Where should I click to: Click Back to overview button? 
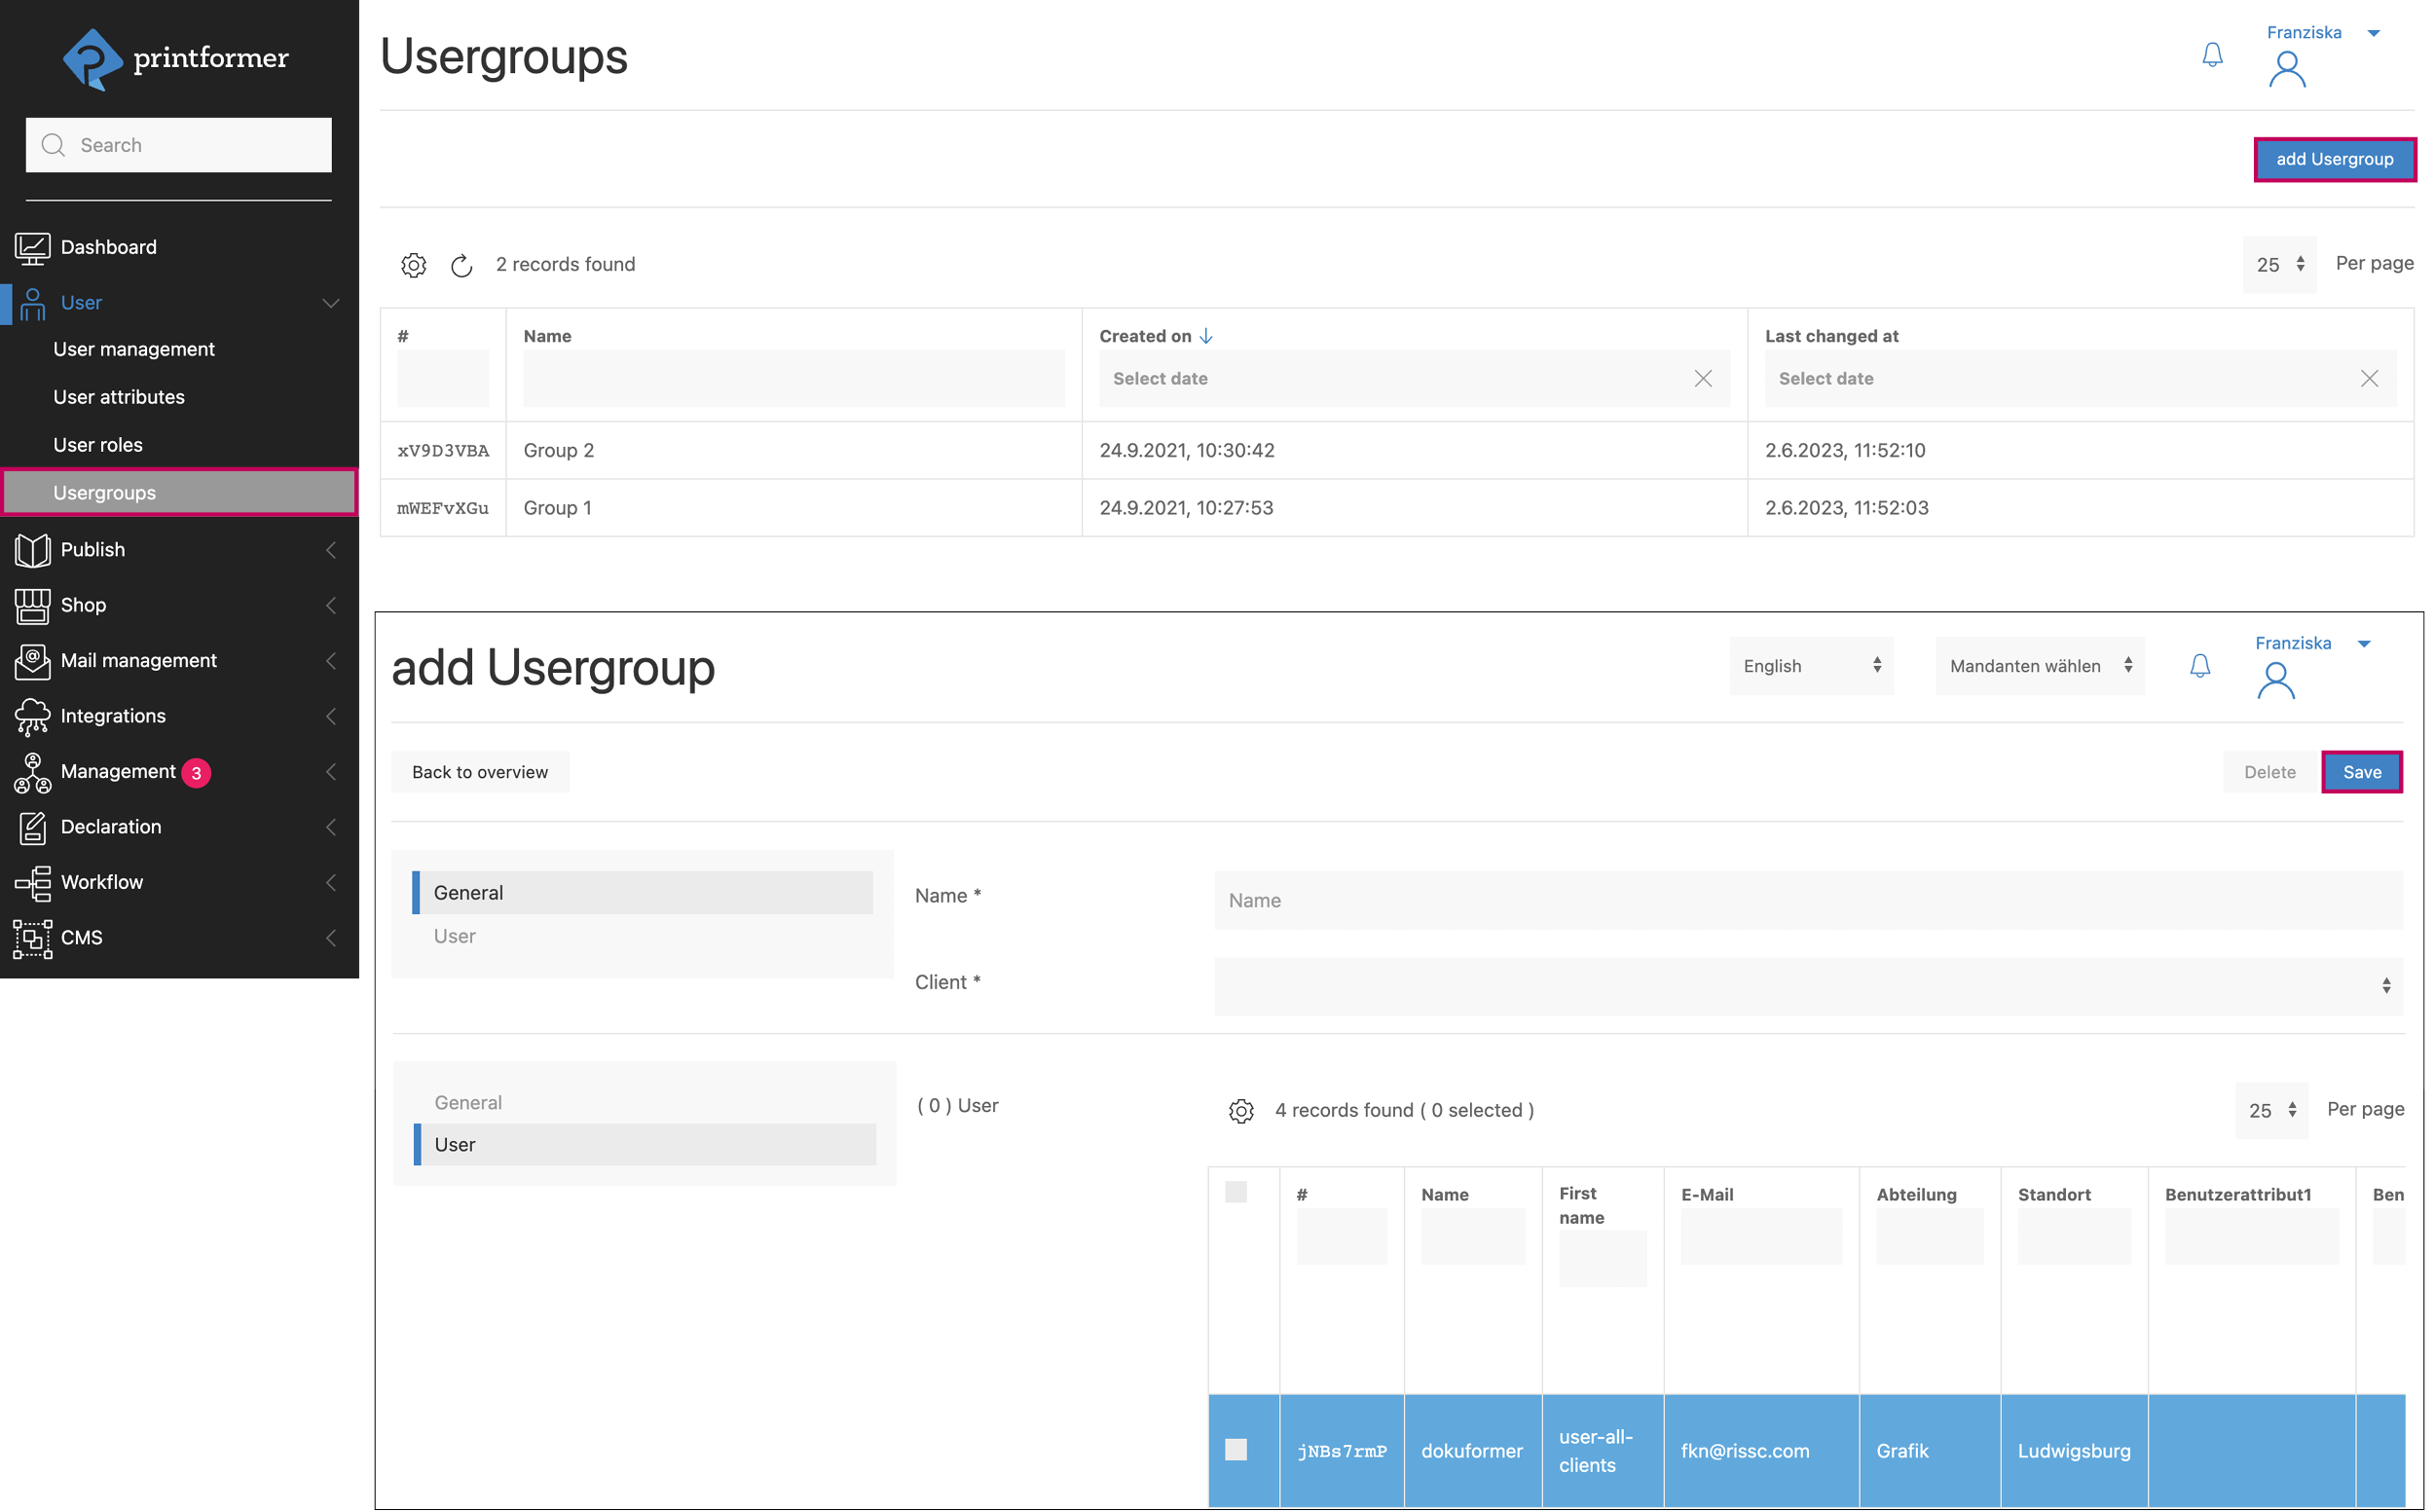pyautogui.click(x=480, y=772)
